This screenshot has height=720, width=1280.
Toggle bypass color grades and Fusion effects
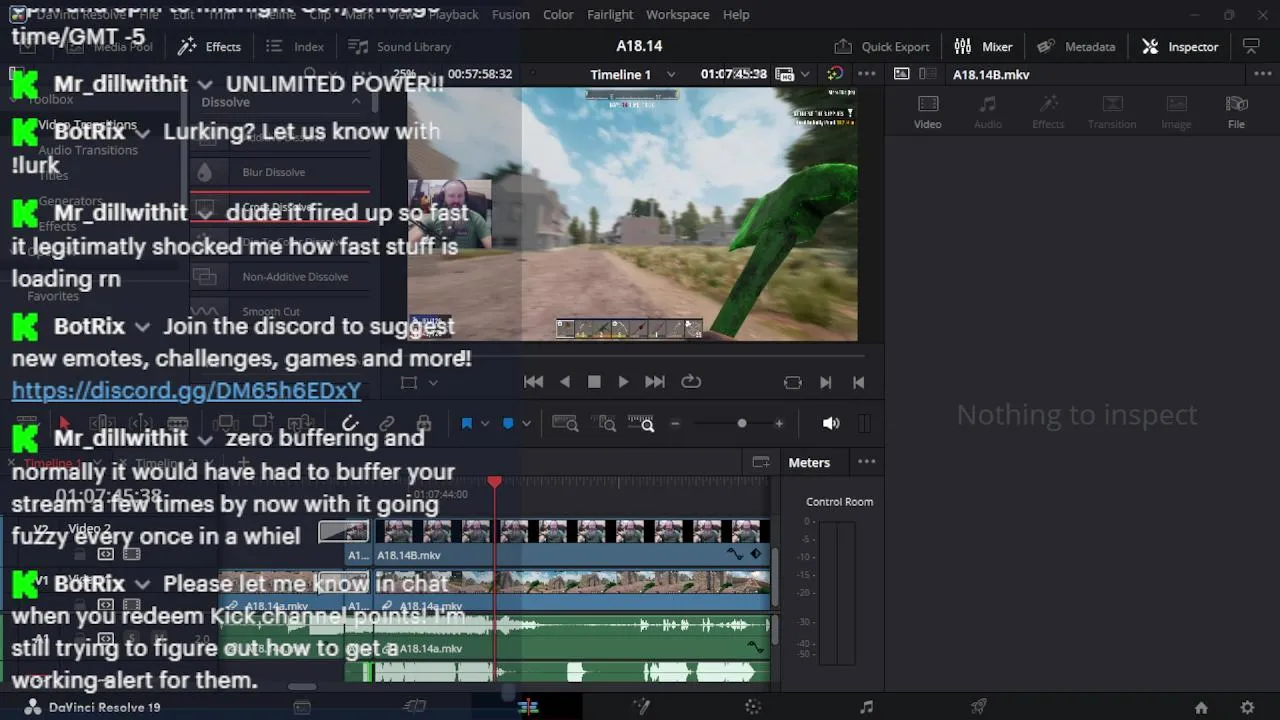tap(835, 74)
